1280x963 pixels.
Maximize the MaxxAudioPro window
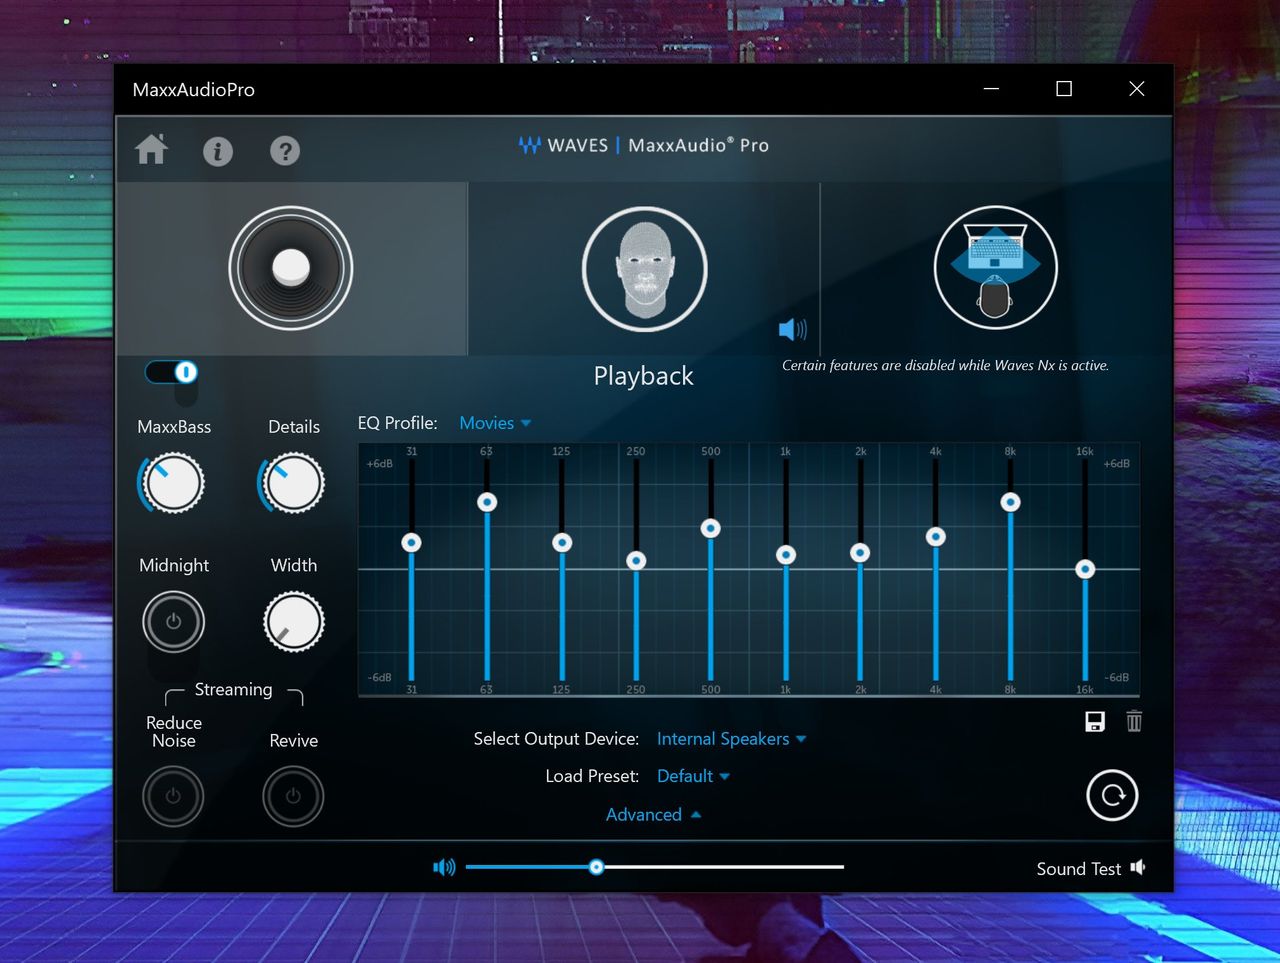[1064, 89]
